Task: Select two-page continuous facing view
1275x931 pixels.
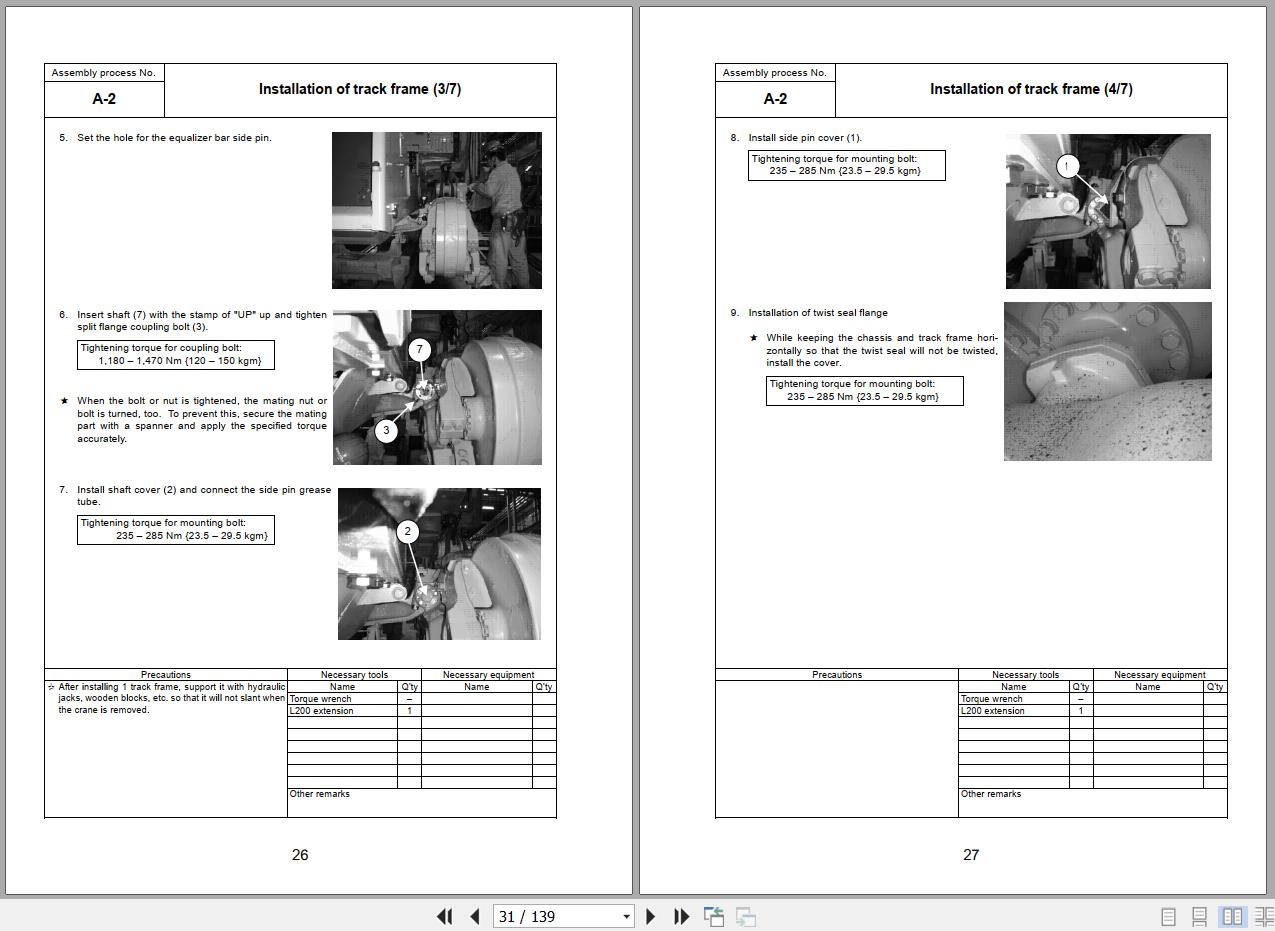Action: click(1263, 916)
